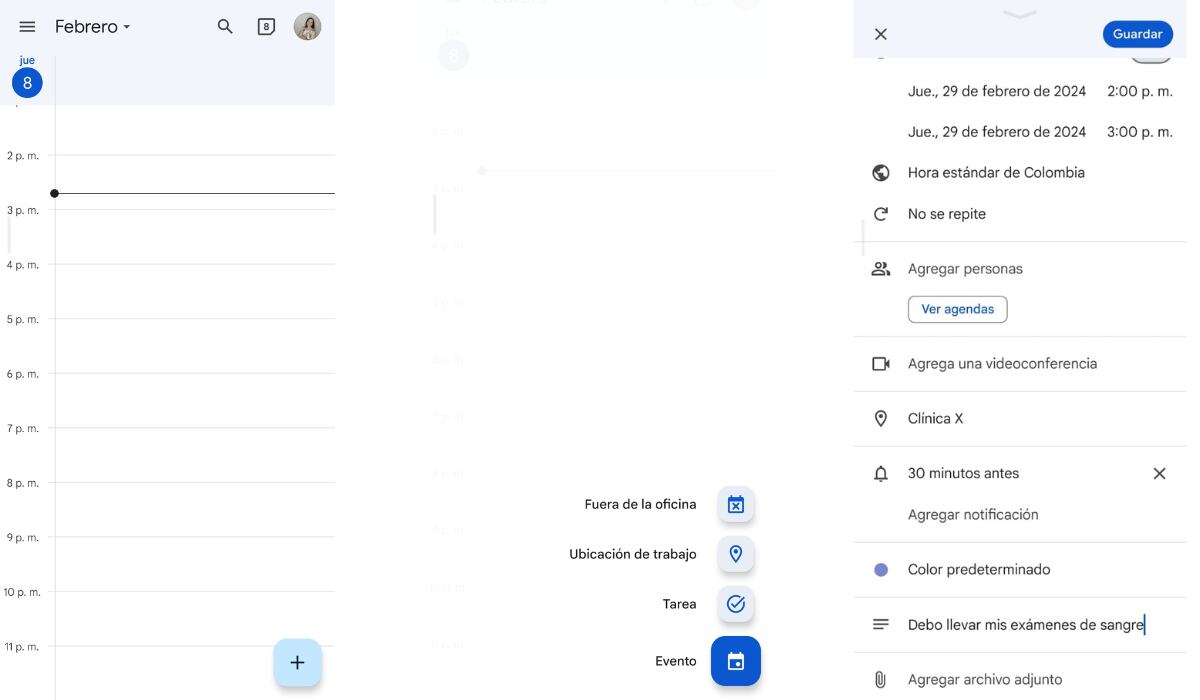1200x700 pixels.
Task: Click the search magnifier icon
Action: point(225,27)
